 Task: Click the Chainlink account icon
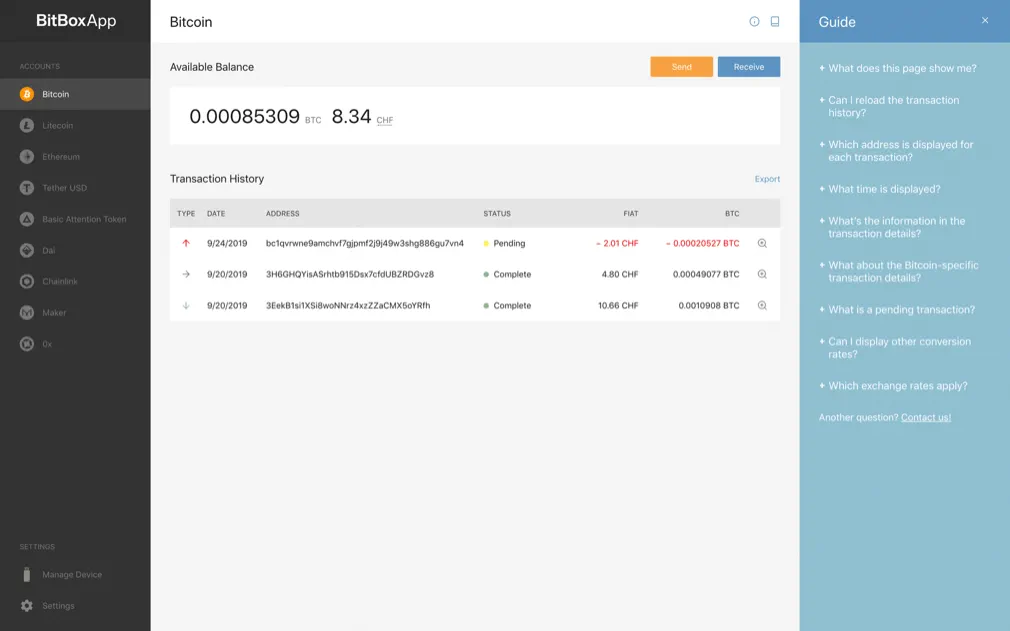(x=27, y=282)
